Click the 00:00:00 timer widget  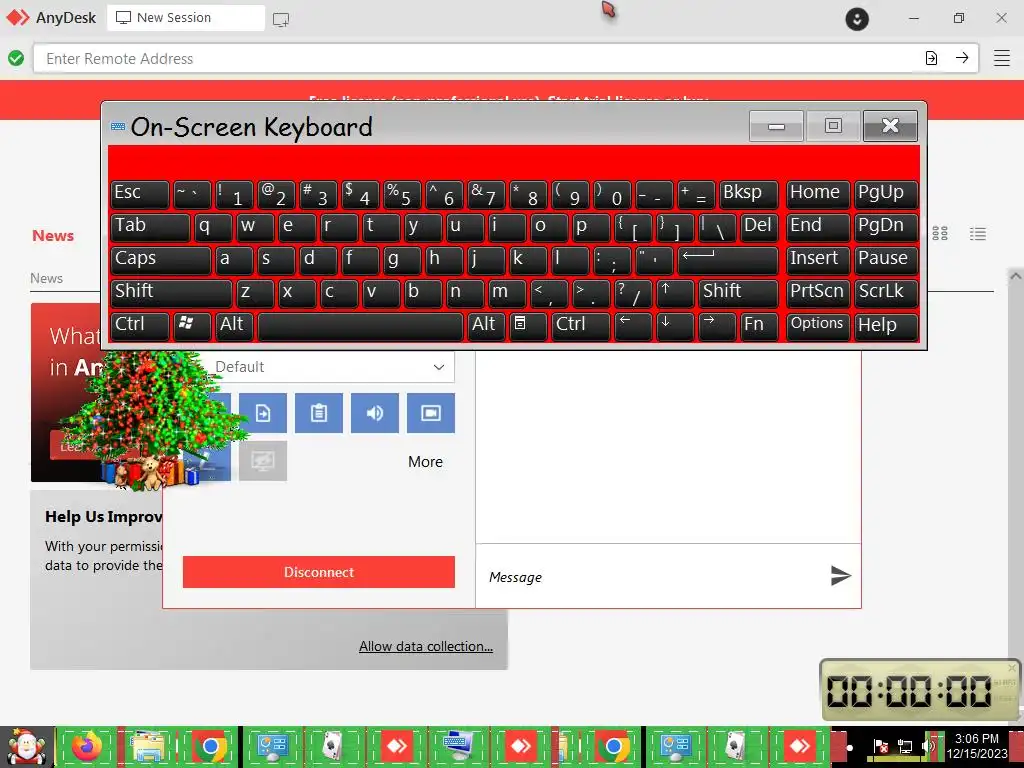919,690
